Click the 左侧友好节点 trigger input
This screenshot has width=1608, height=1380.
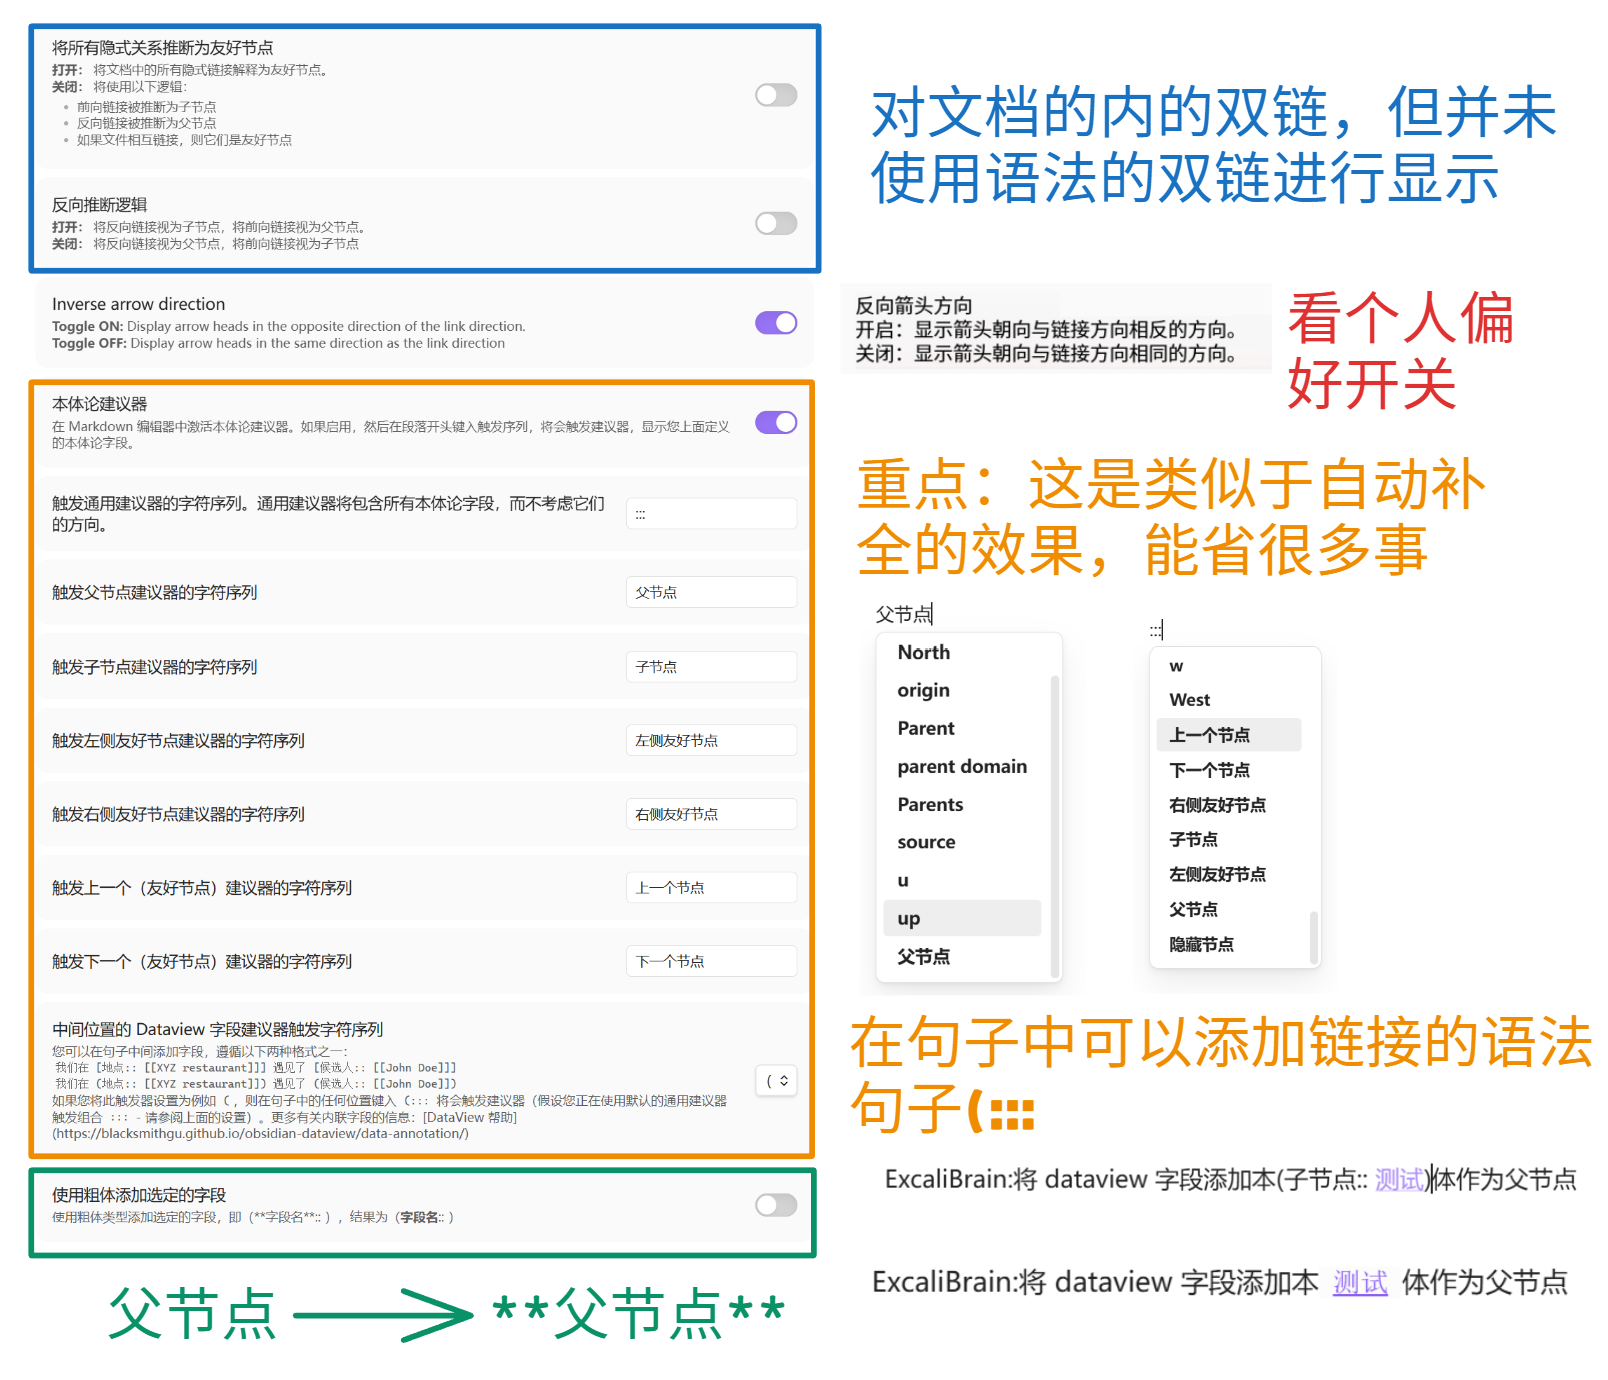tap(711, 741)
